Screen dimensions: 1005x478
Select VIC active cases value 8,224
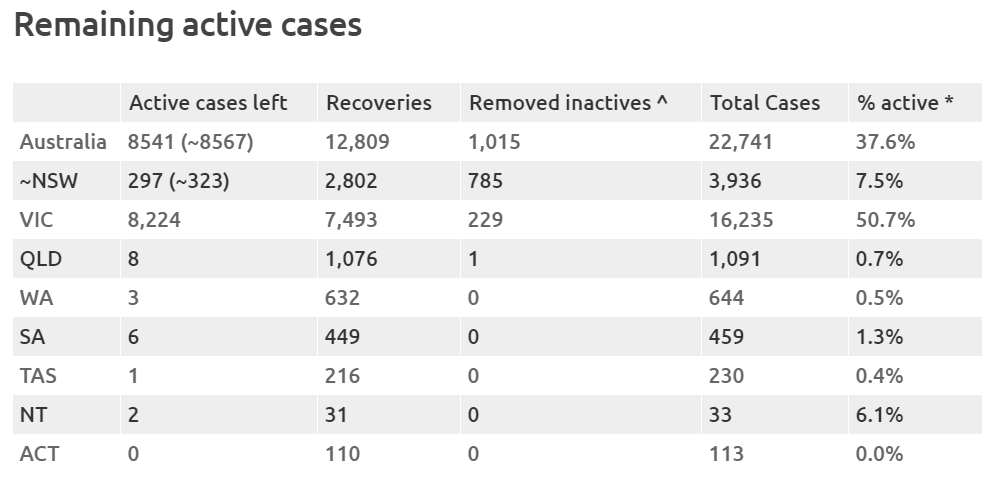click(x=155, y=220)
